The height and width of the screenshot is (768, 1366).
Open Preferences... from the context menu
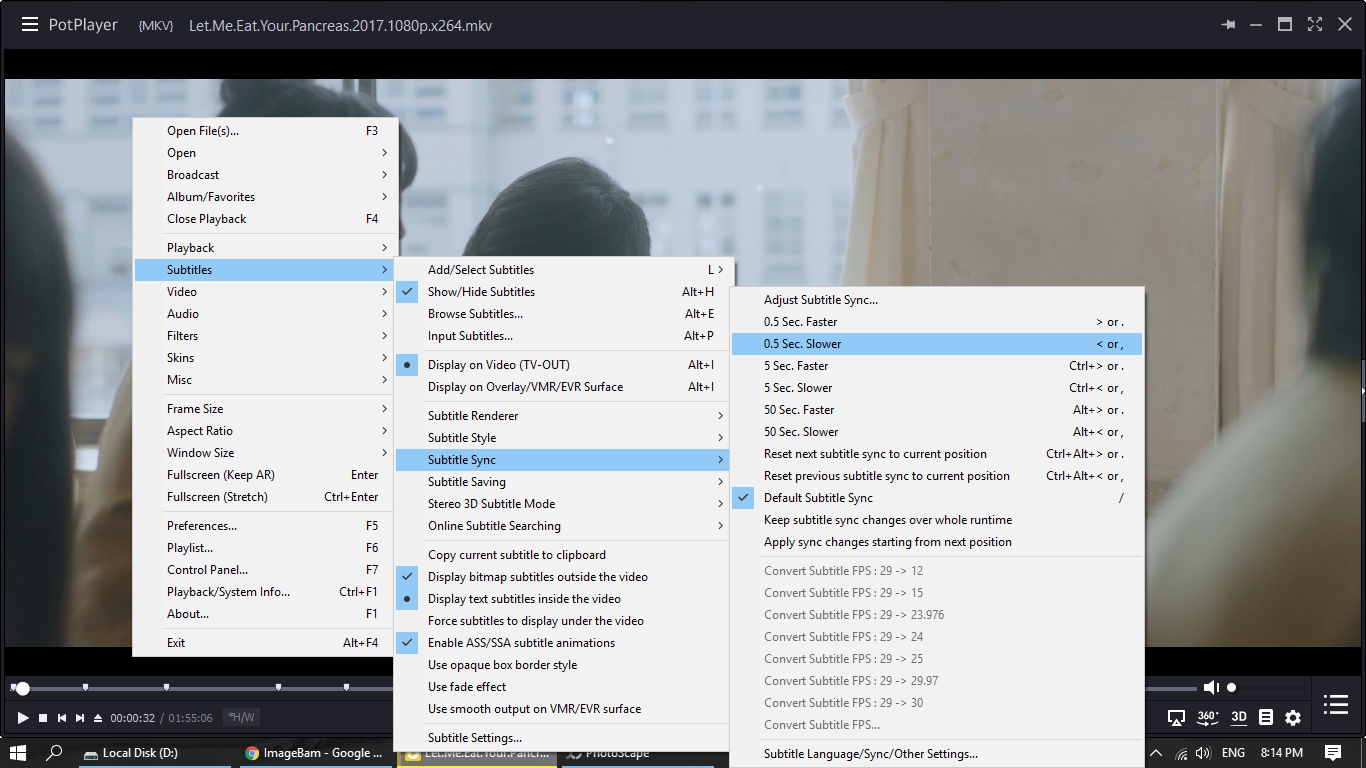[202, 526]
